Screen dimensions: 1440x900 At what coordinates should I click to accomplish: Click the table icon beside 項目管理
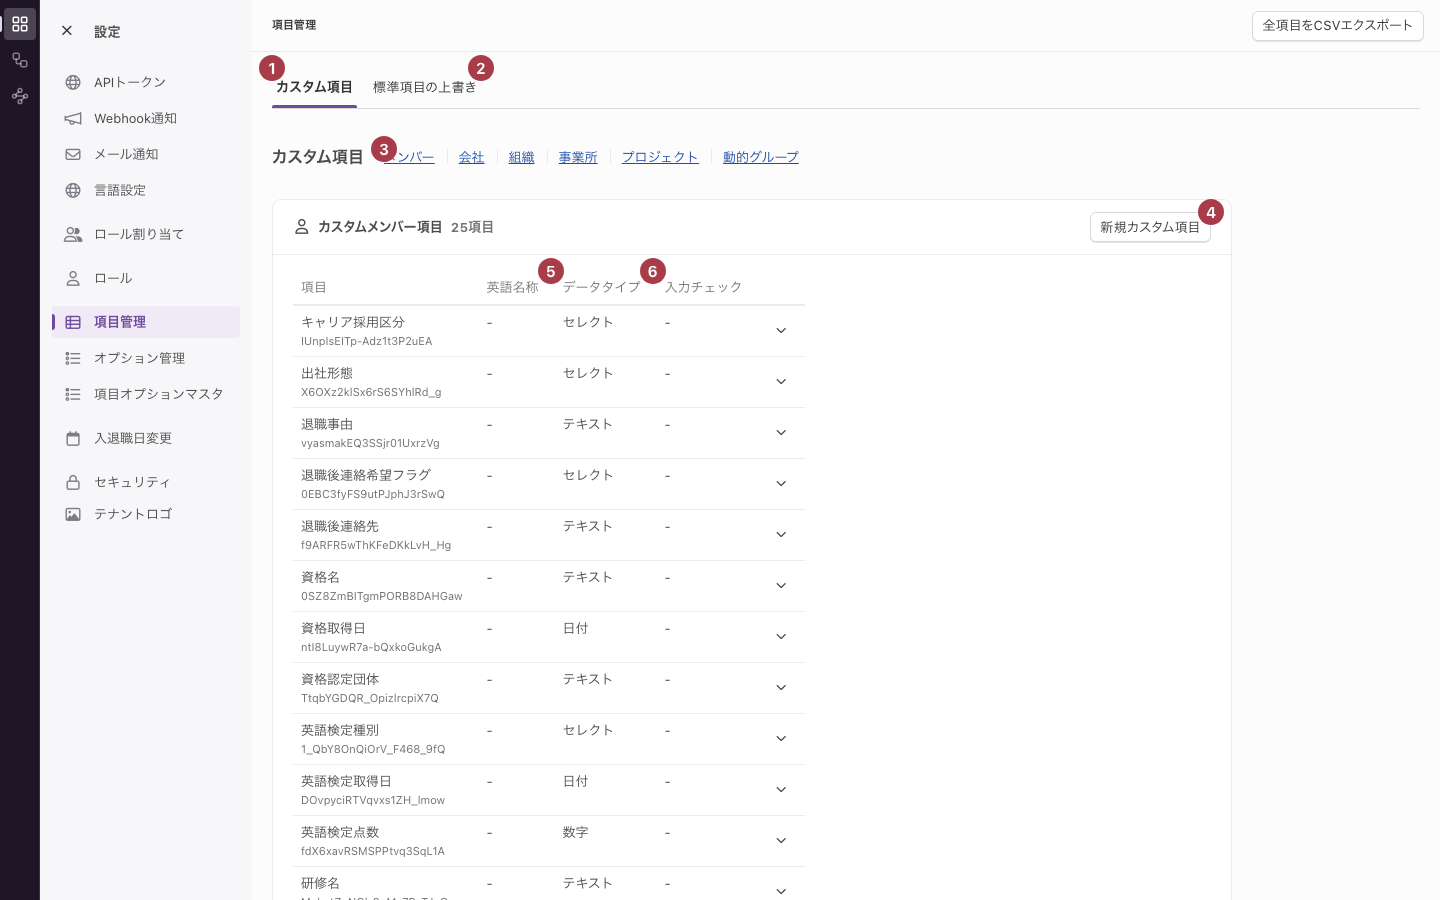click(73, 322)
